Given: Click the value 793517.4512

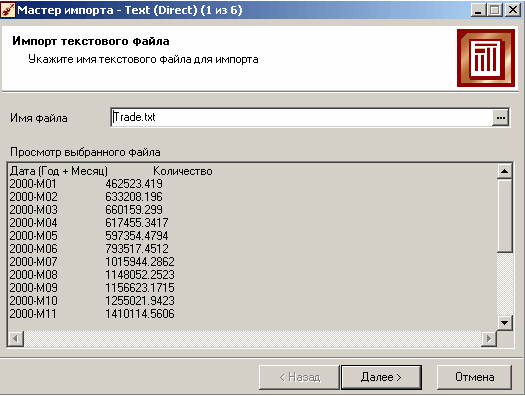Looking at the screenshot, I should tap(137, 249).
